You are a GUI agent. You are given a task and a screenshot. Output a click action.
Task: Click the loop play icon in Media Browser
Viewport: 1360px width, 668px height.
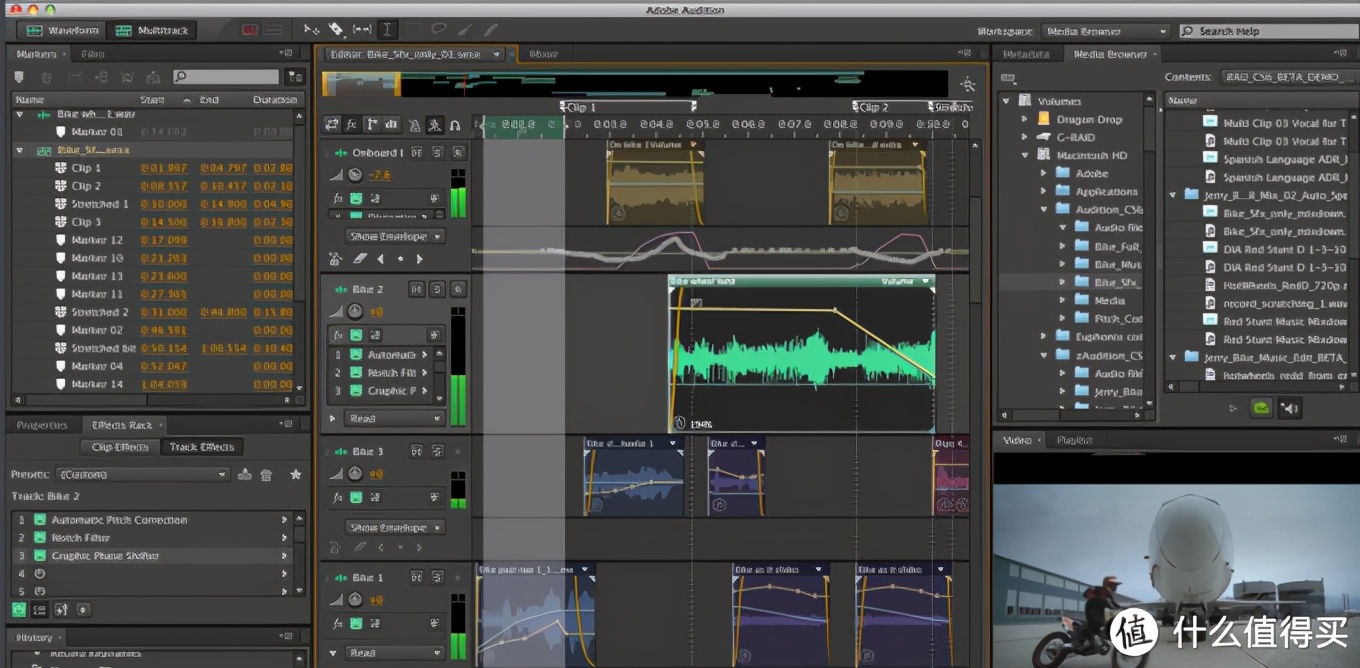click(1262, 408)
